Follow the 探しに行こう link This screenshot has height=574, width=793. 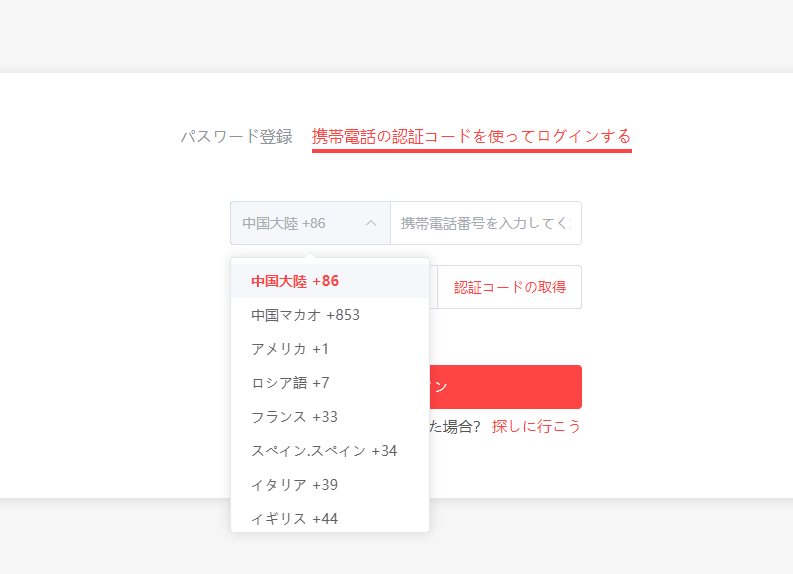(x=536, y=426)
